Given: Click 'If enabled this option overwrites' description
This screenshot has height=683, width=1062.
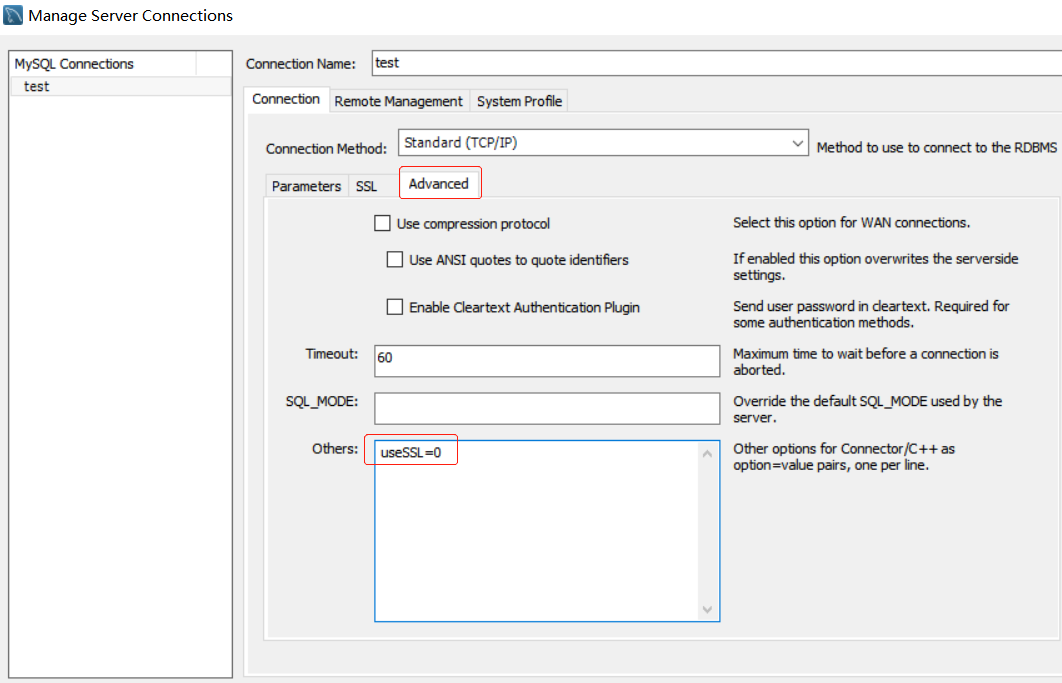Looking at the screenshot, I should (876, 267).
